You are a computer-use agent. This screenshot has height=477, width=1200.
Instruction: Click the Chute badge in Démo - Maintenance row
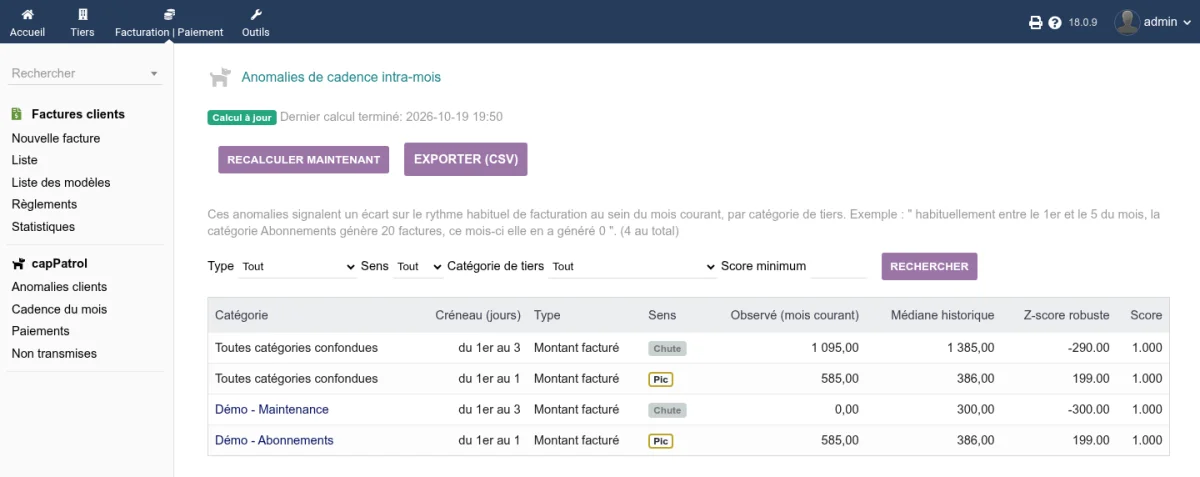tap(667, 410)
